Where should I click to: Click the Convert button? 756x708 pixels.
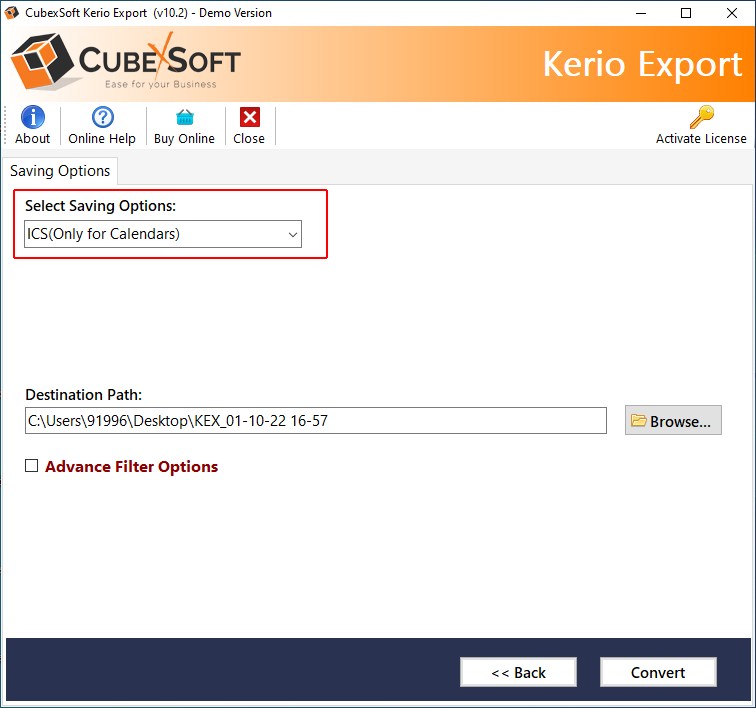pyautogui.click(x=658, y=672)
